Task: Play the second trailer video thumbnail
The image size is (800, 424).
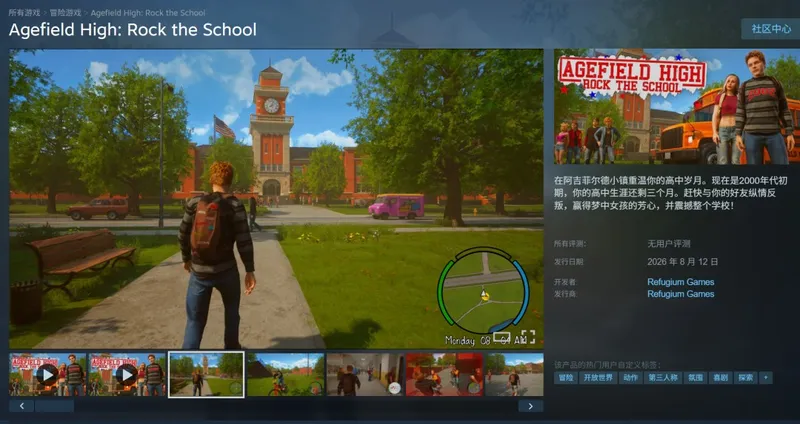Action: pos(127,375)
